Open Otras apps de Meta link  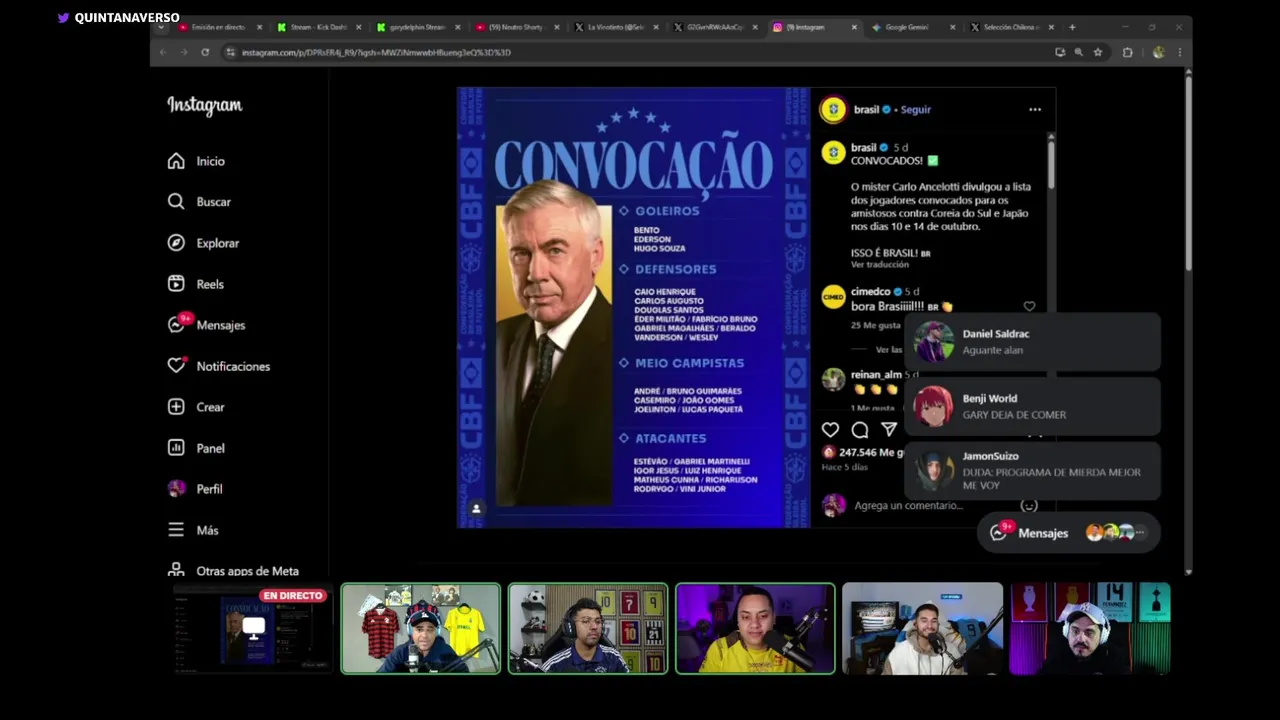pos(233,571)
